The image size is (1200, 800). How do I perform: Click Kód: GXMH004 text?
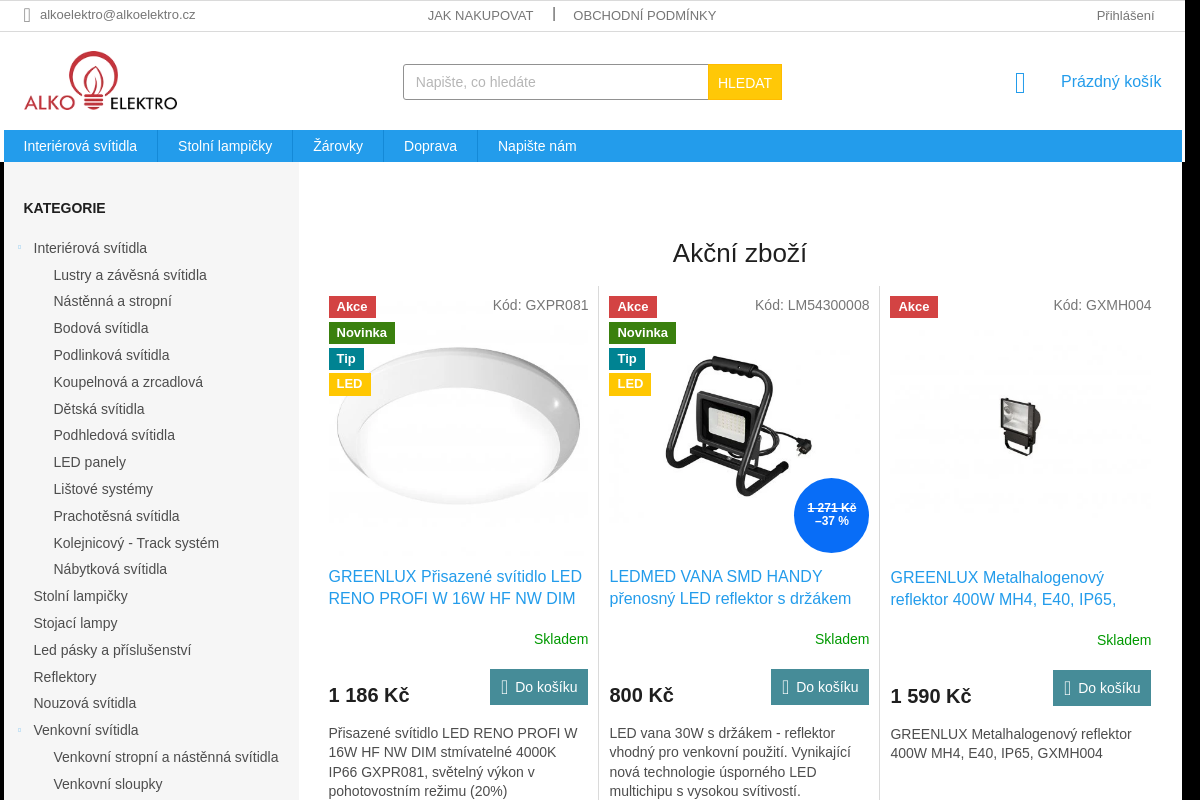(1102, 305)
